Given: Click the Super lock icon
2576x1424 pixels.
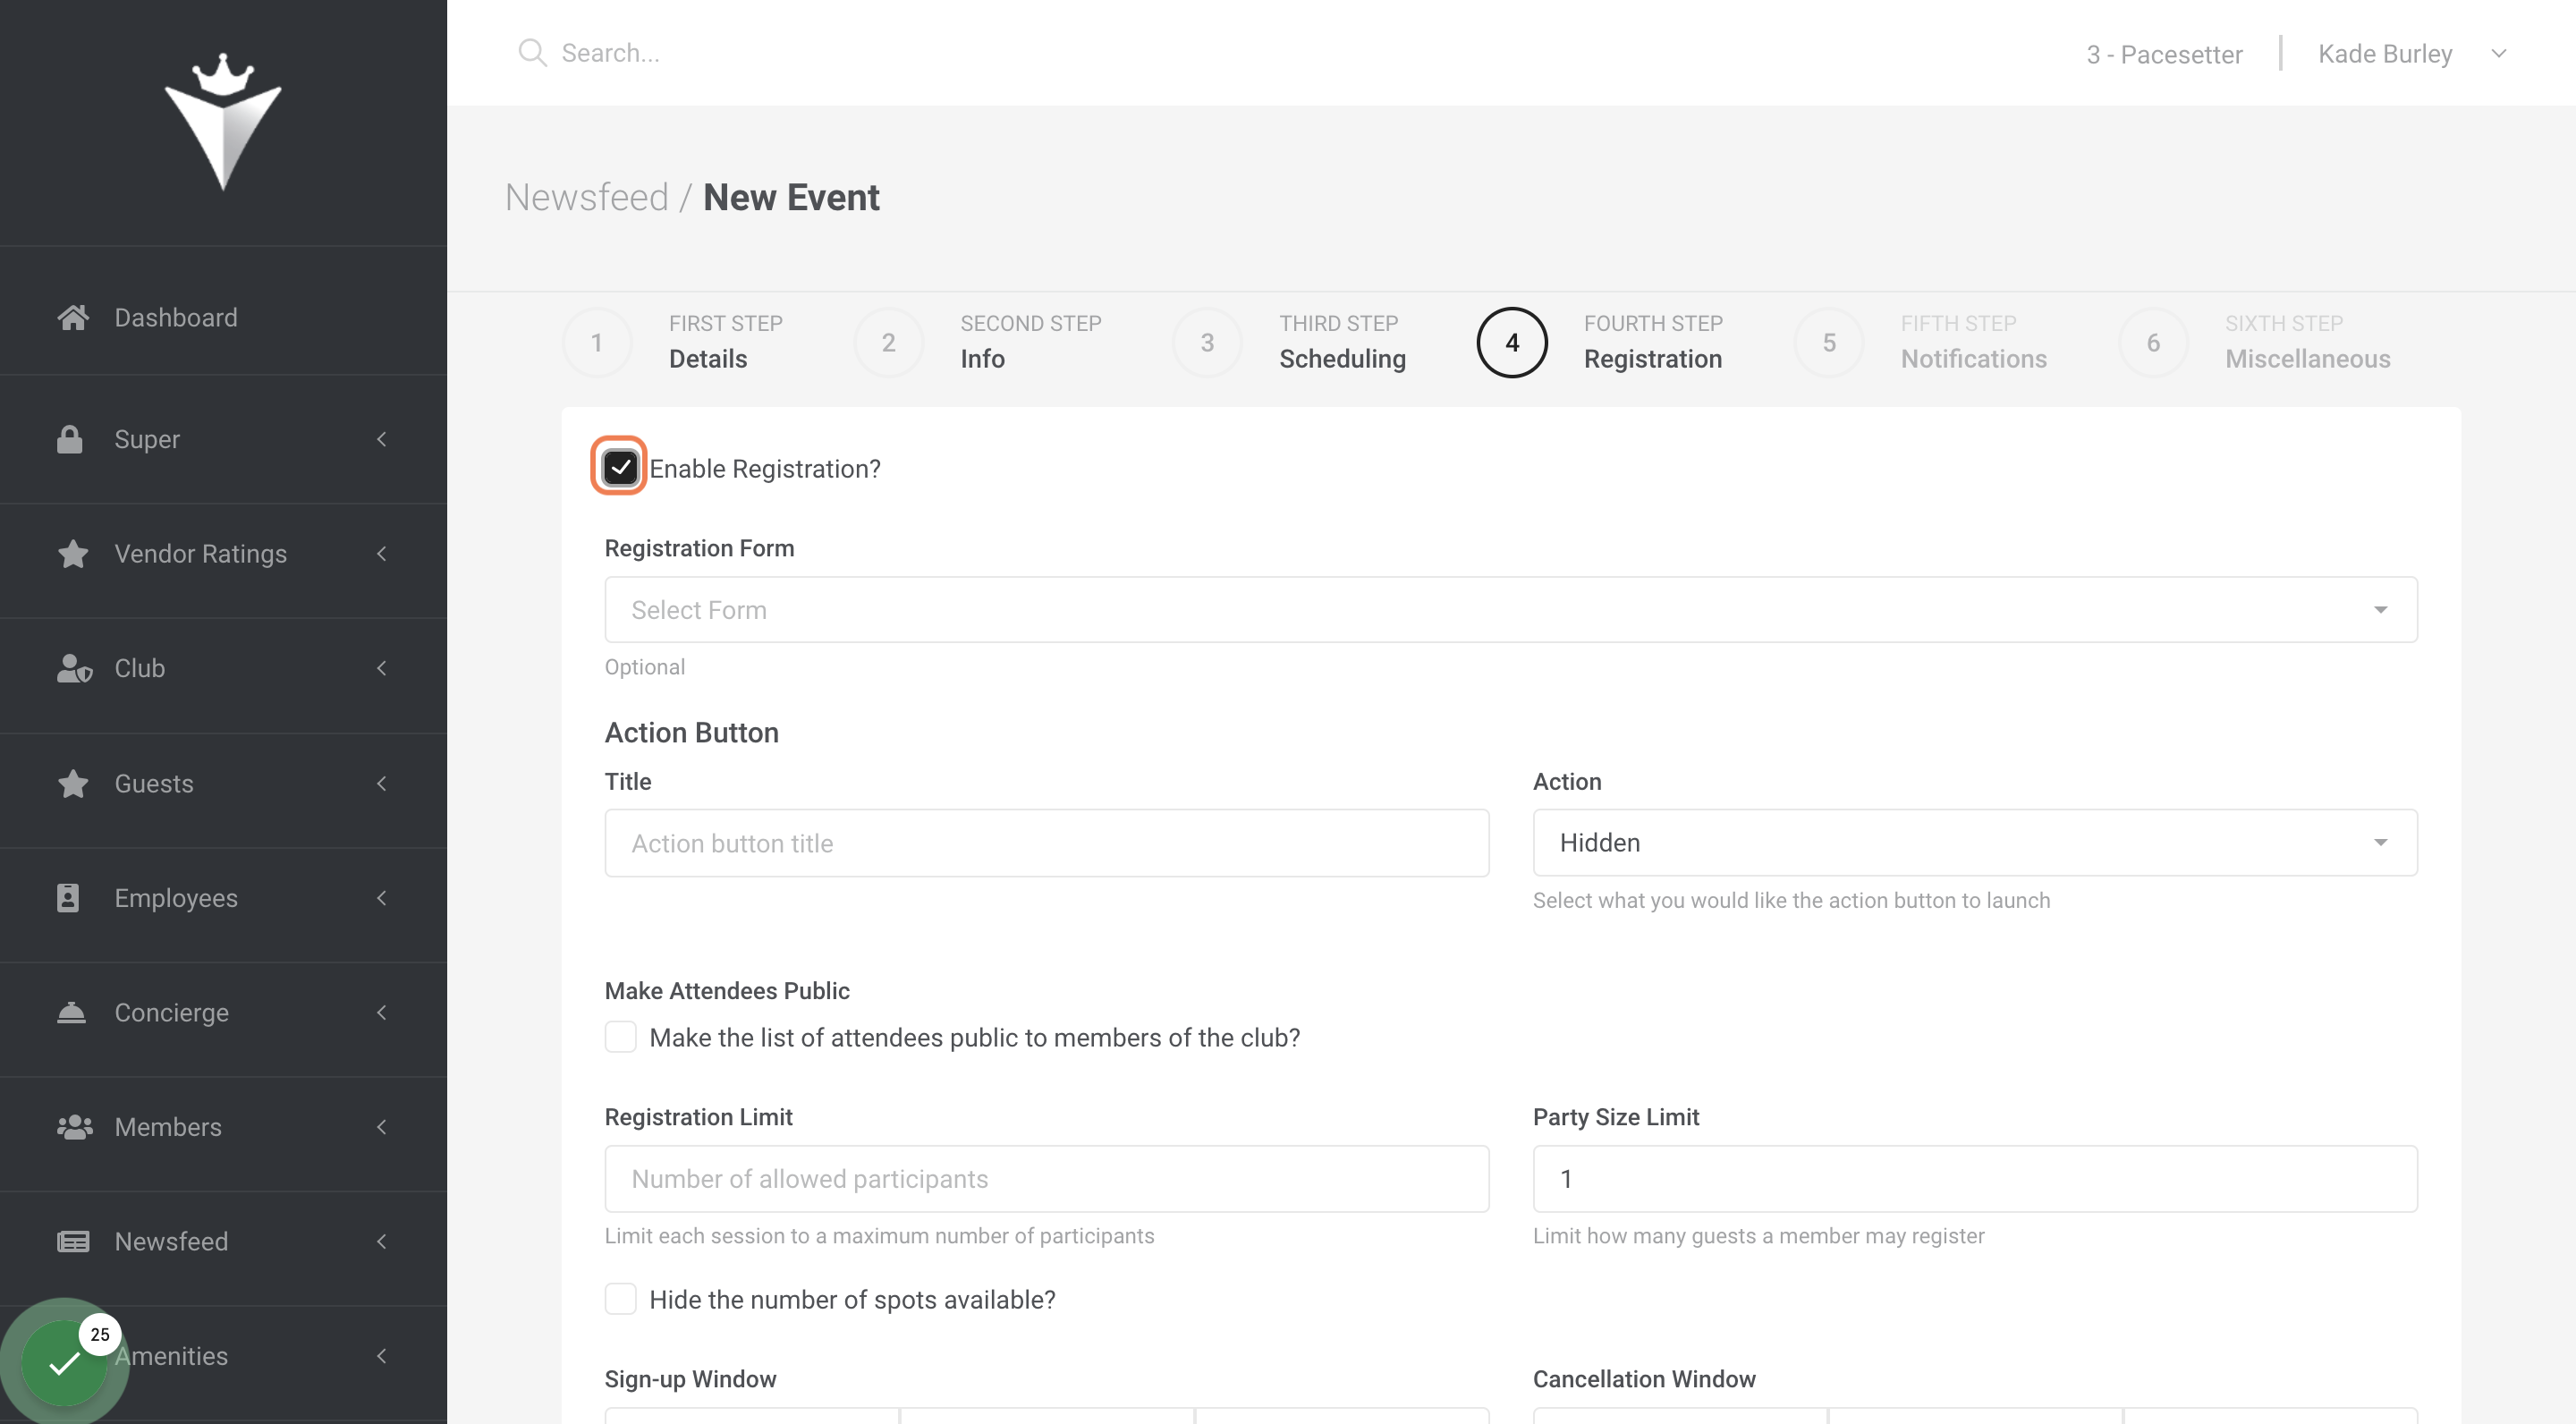Looking at the screenshot, I should [70, 439].
